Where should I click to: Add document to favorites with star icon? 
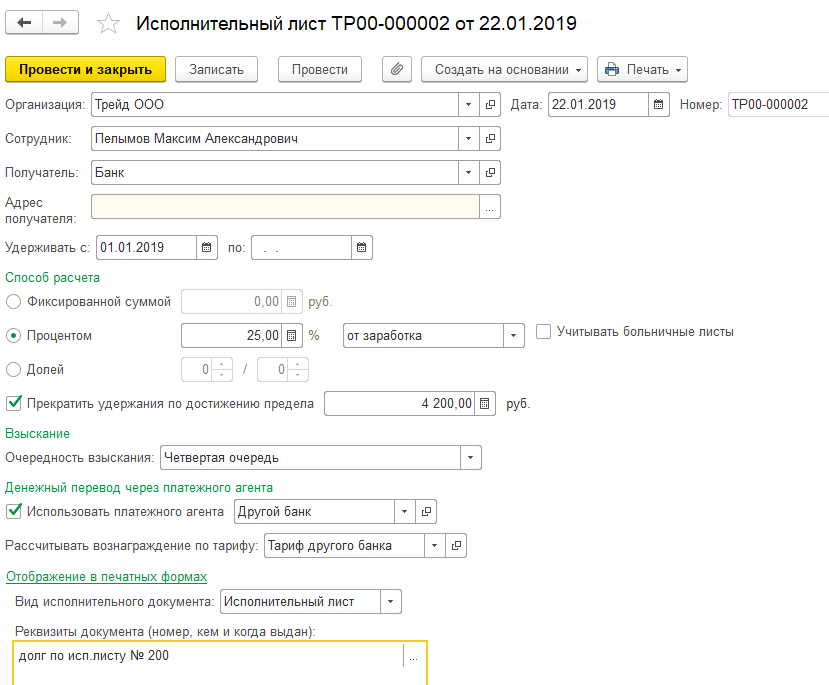(108, 24)
